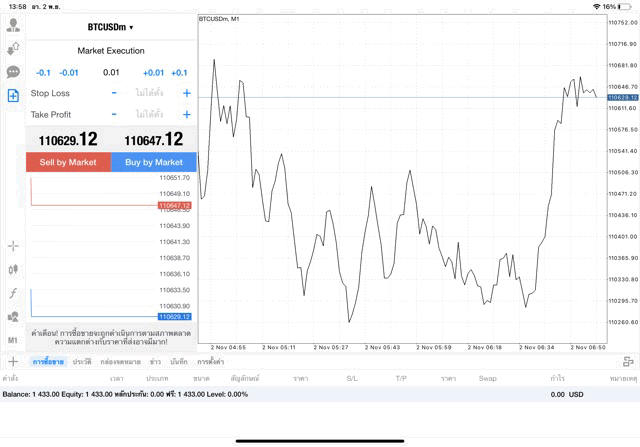Open the ข่าว tab
Image resolution: width=640 pixels, height=447 pixels.
click(x=155, y=361)
